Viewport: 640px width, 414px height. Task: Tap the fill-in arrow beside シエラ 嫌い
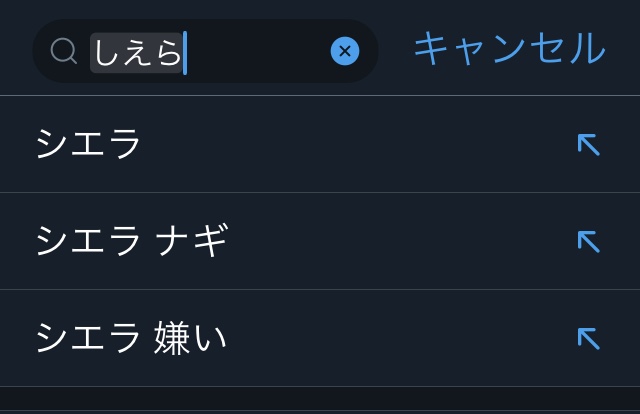point(589,338)
